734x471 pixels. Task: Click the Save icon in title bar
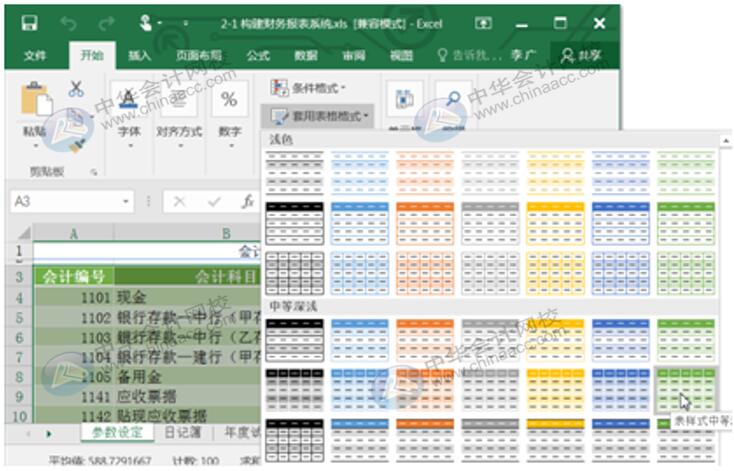pos(29,22)
